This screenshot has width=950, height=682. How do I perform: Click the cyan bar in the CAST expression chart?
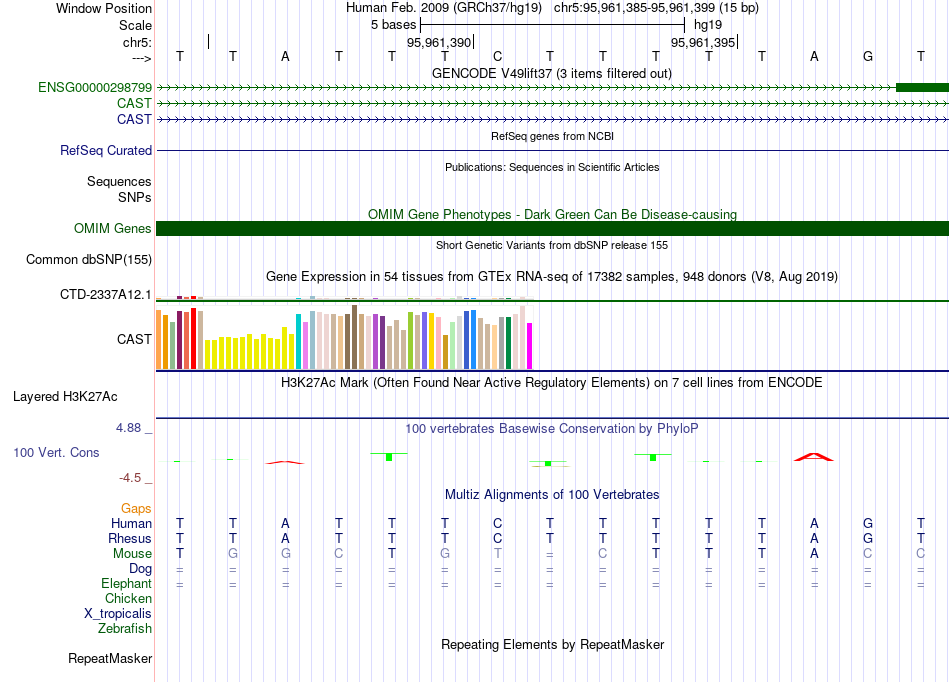(299, 342)
